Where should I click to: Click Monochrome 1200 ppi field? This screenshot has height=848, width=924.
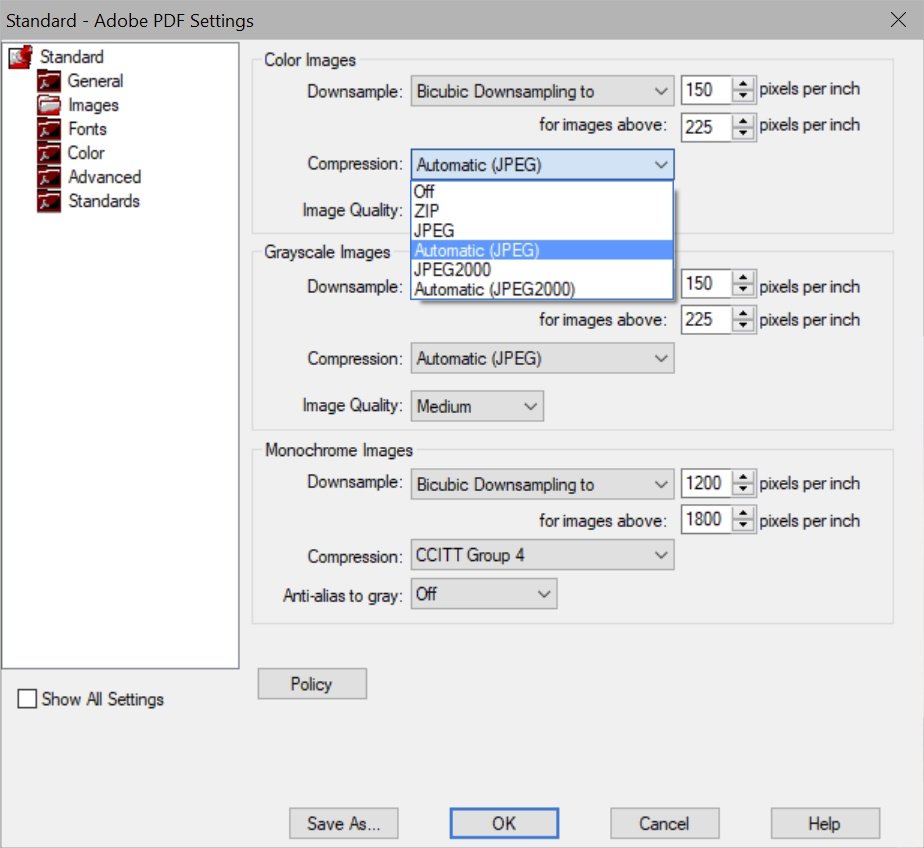coord(706,484)
